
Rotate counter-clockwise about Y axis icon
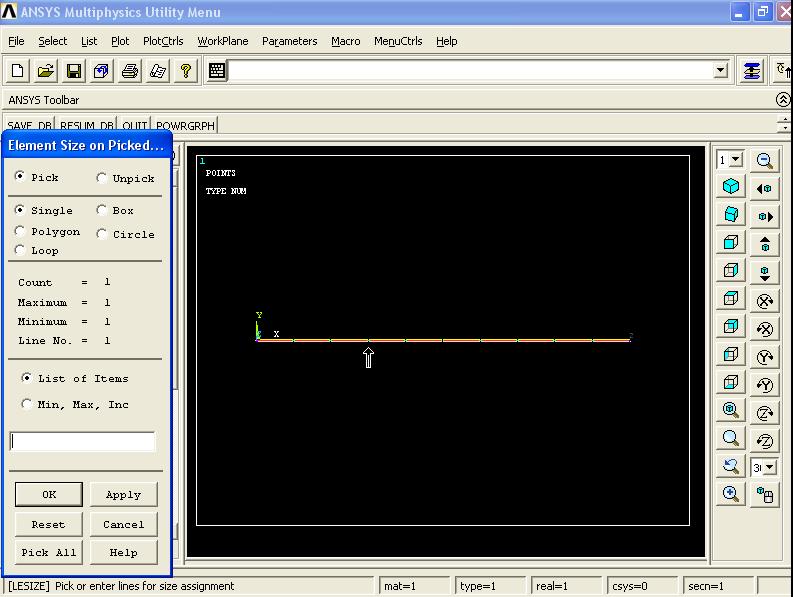(x=764, y=386)
